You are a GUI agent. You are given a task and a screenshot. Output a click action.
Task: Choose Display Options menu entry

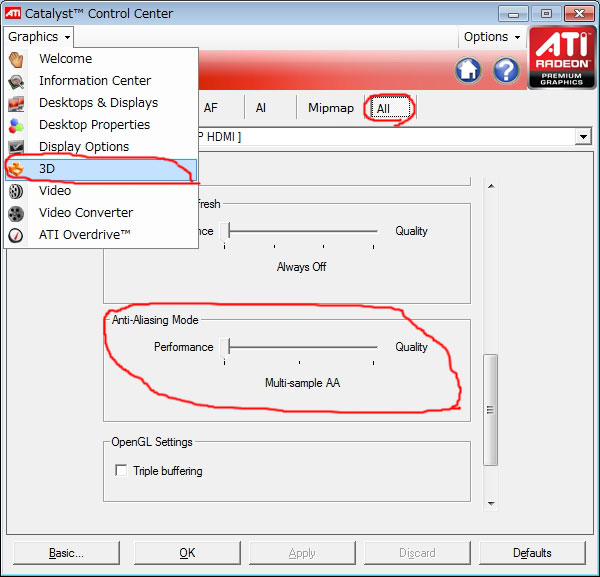[101, 147]
